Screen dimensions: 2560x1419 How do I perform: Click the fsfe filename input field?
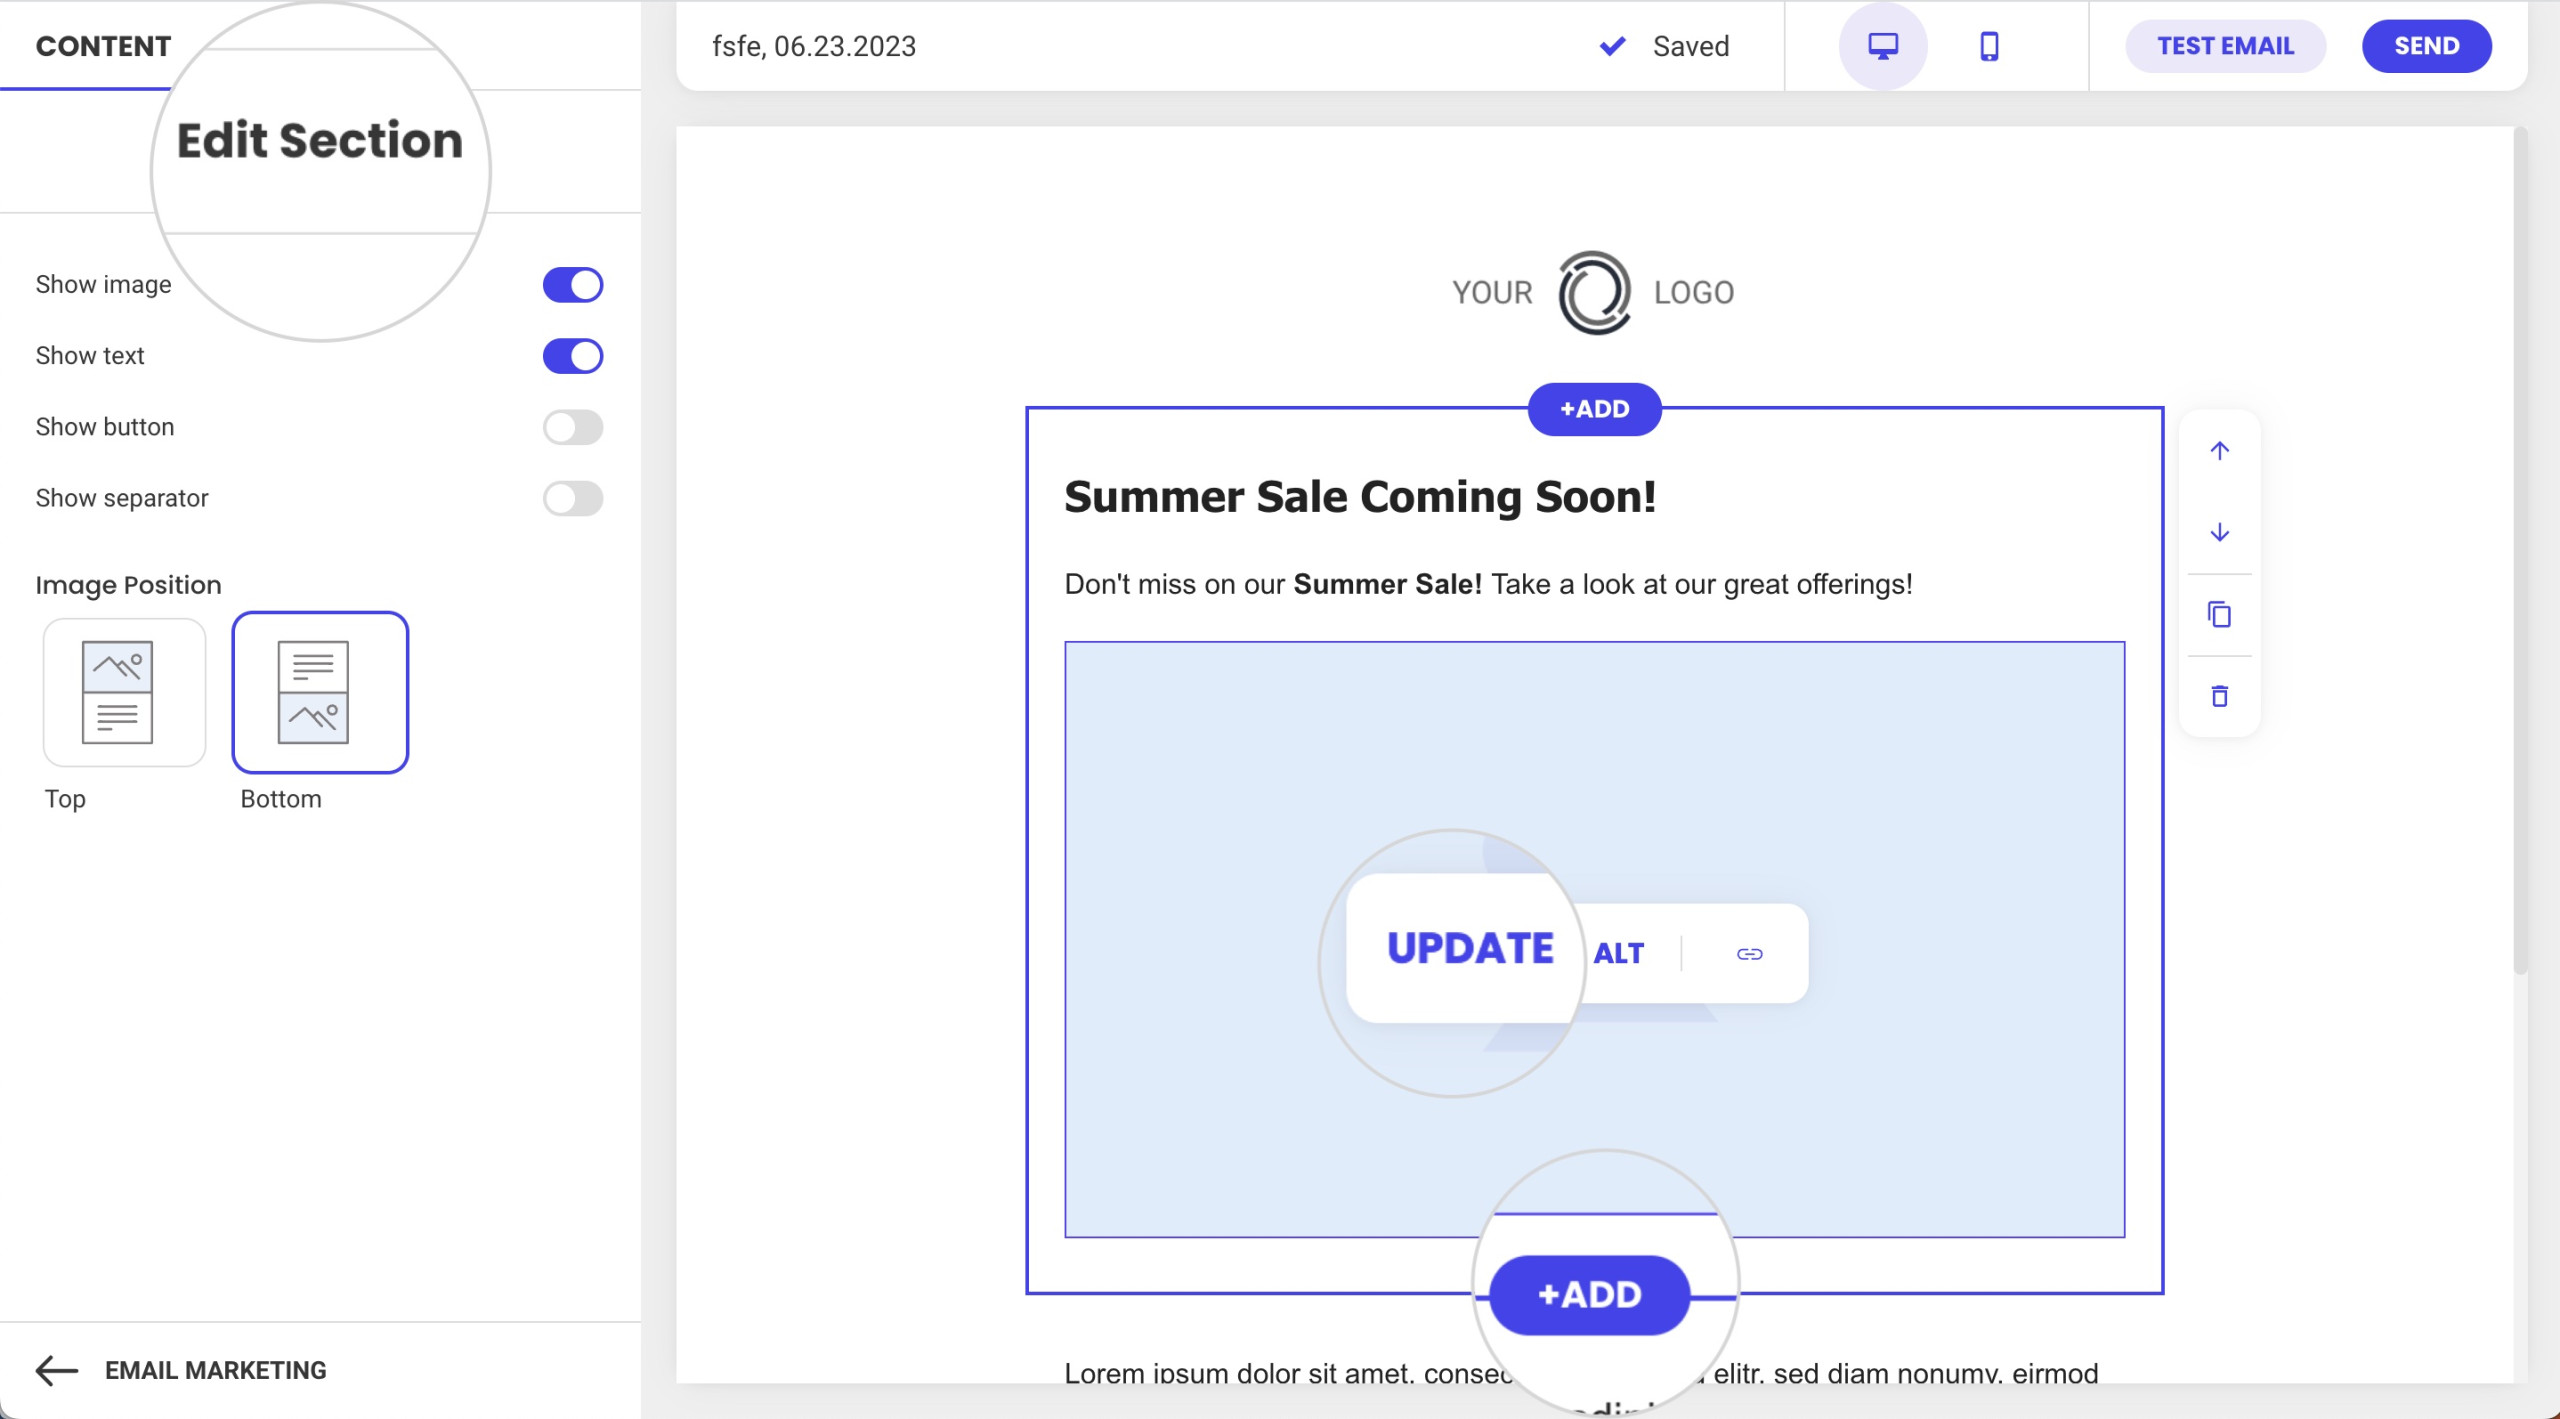point(813,44)
